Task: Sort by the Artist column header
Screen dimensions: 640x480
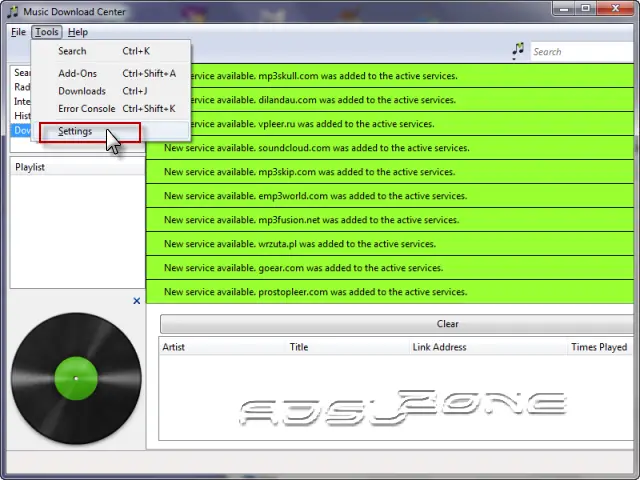Action: pos(222,347)
